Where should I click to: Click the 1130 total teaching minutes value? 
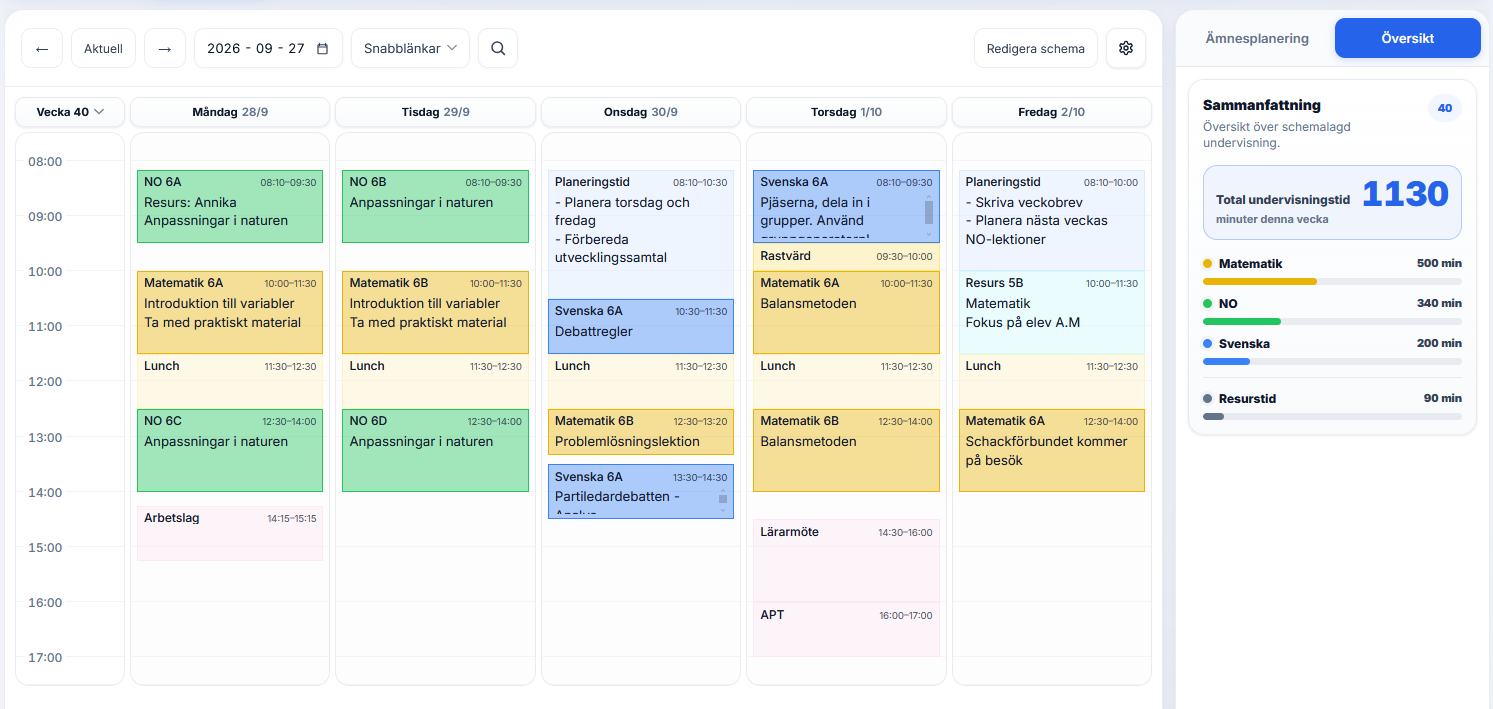1405,194
